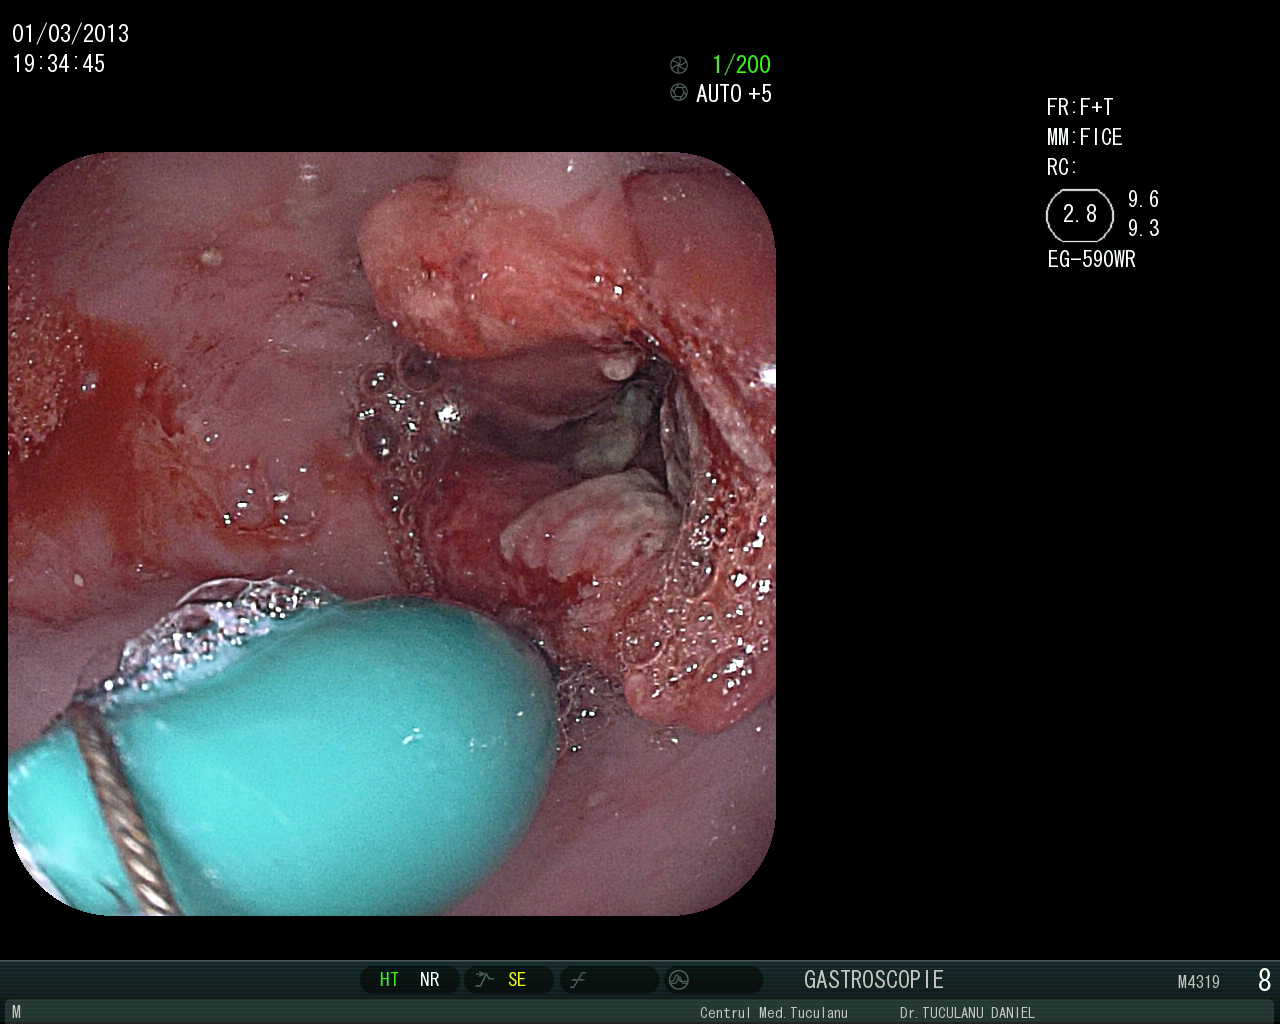Click the endoscopic video image
This screenshot has height=1024, width=1280.
click(x=392, y=533)
